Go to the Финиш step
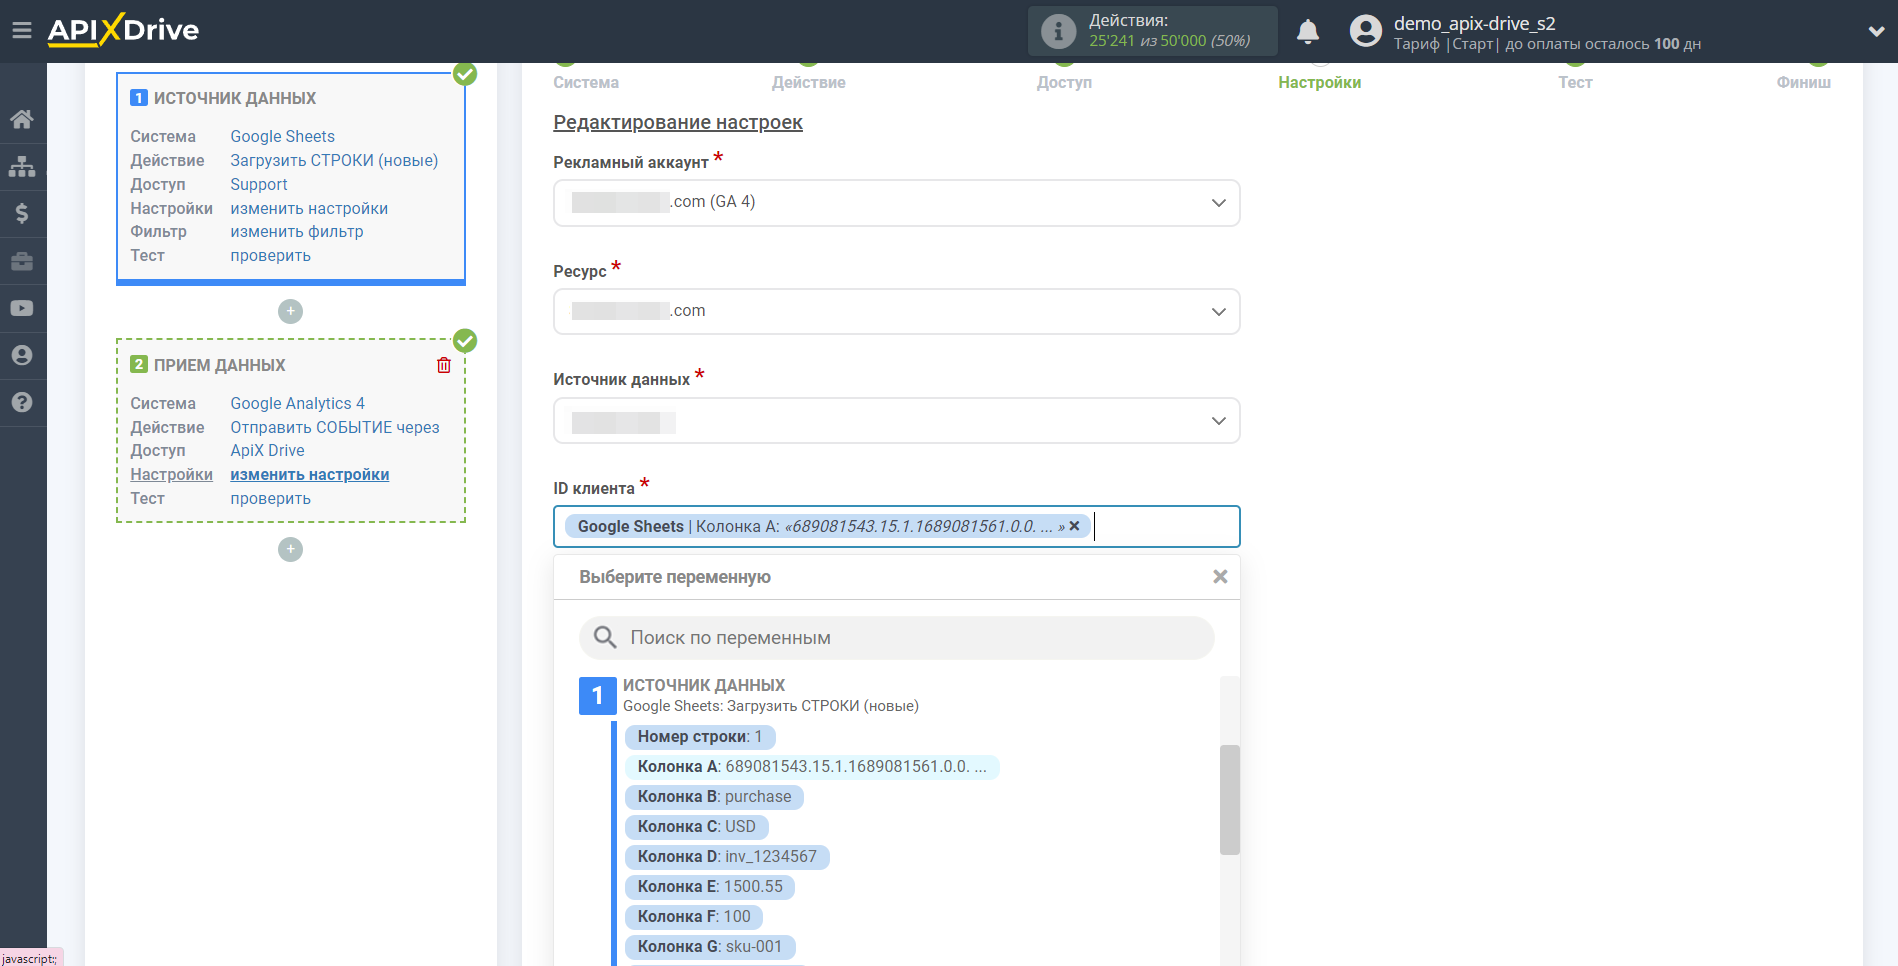Viewport: 1898px width, 966px height. [x=1804, y=82]
